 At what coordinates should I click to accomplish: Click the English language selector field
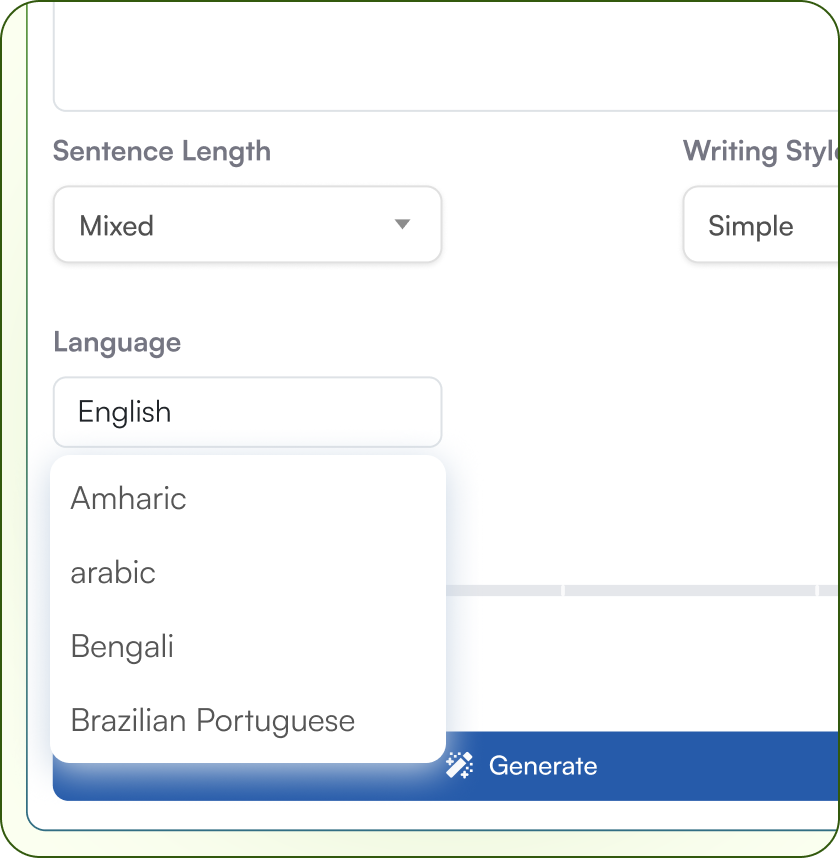coord(247,411)
